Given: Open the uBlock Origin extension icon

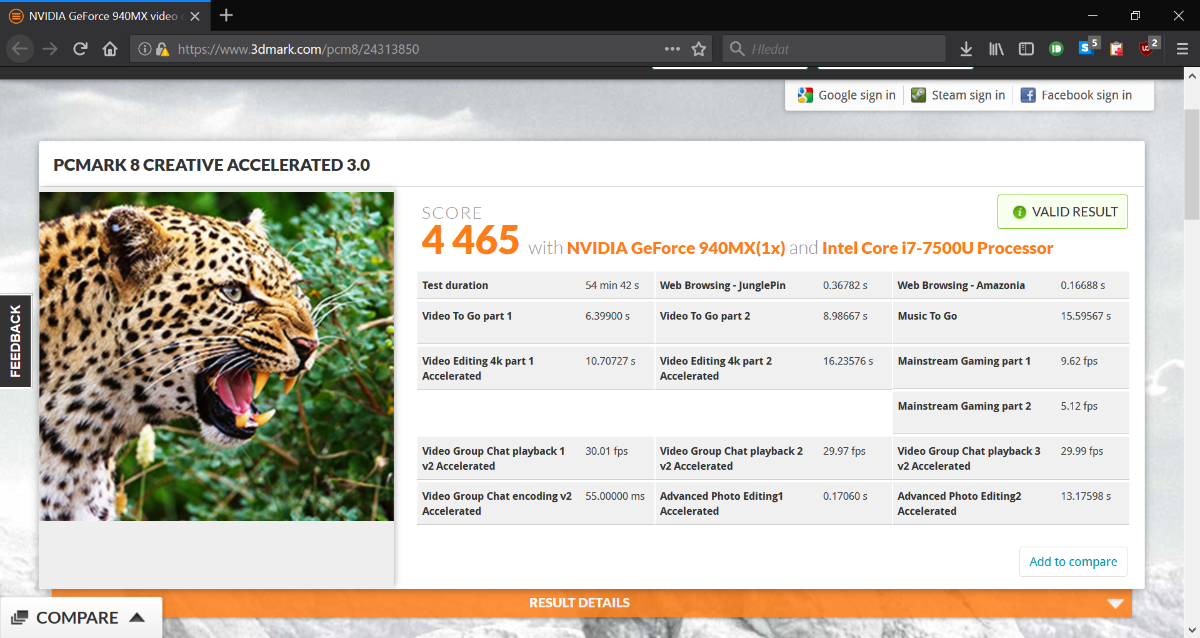Looking at the screenshot, I should point(1147,49).
